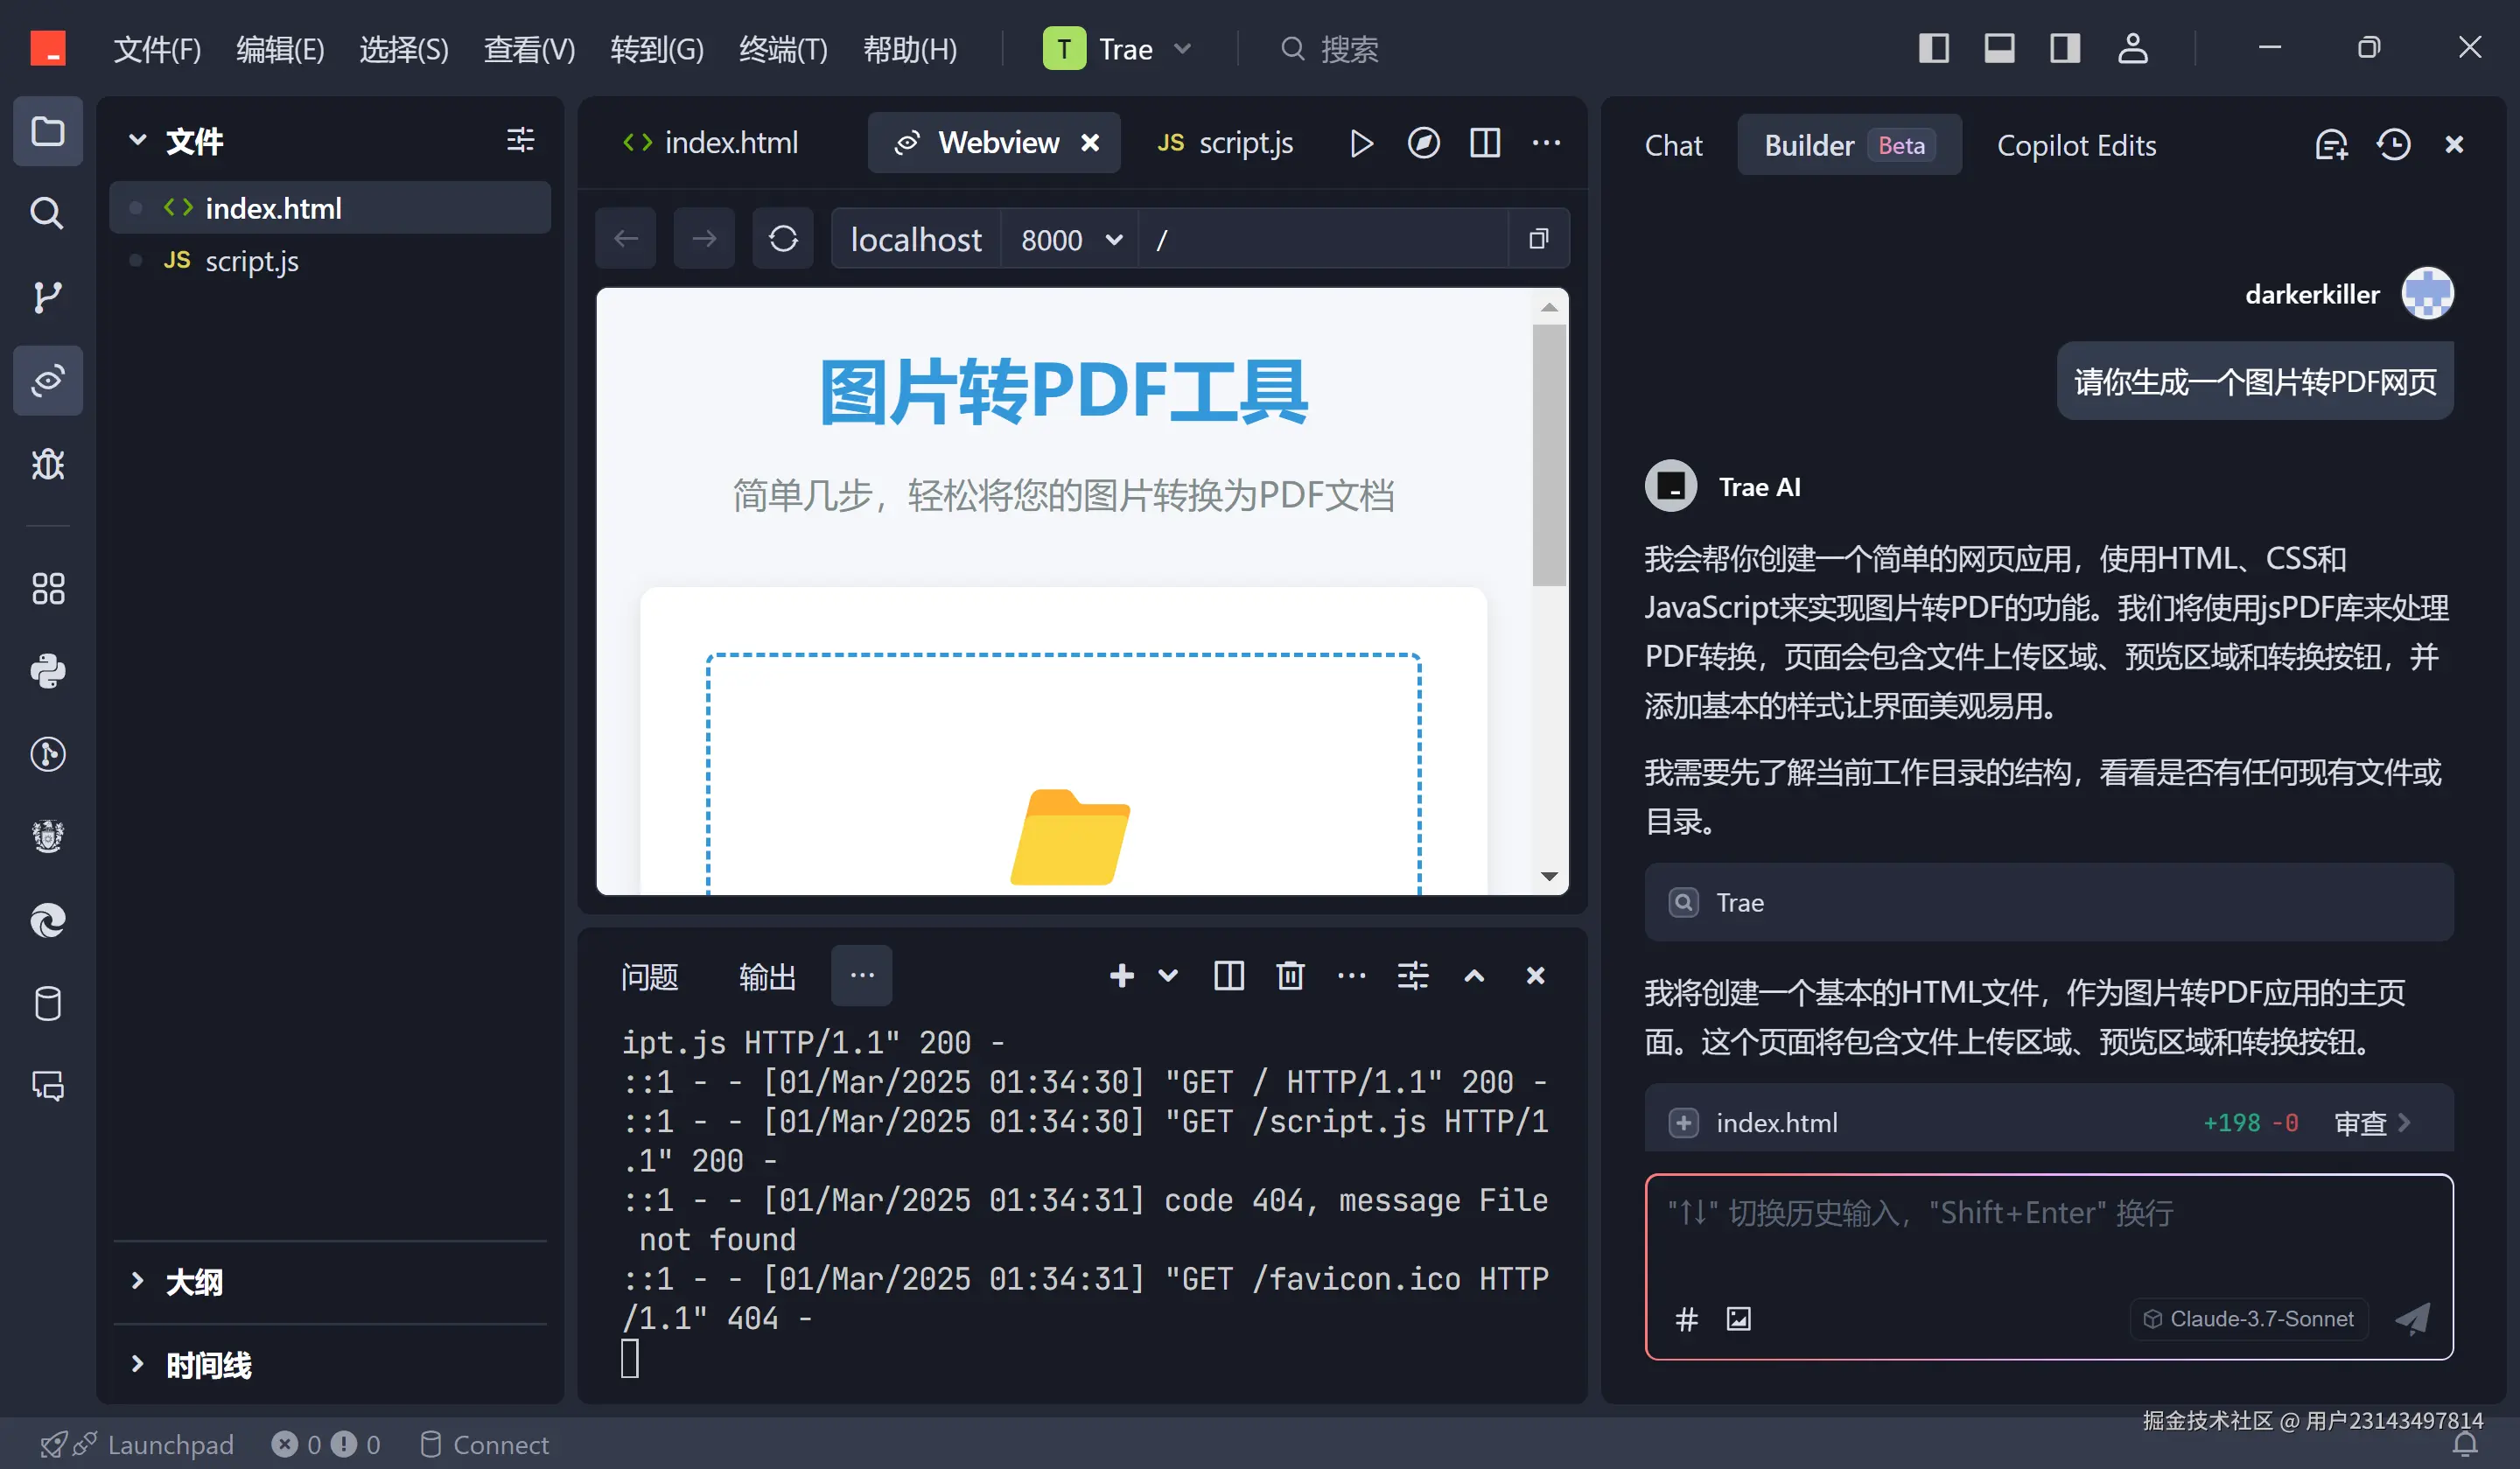Copy the localhost URL with the copy icon
The height and width of the screenshot is (1469, 2520).
(x=1538, y=238)
